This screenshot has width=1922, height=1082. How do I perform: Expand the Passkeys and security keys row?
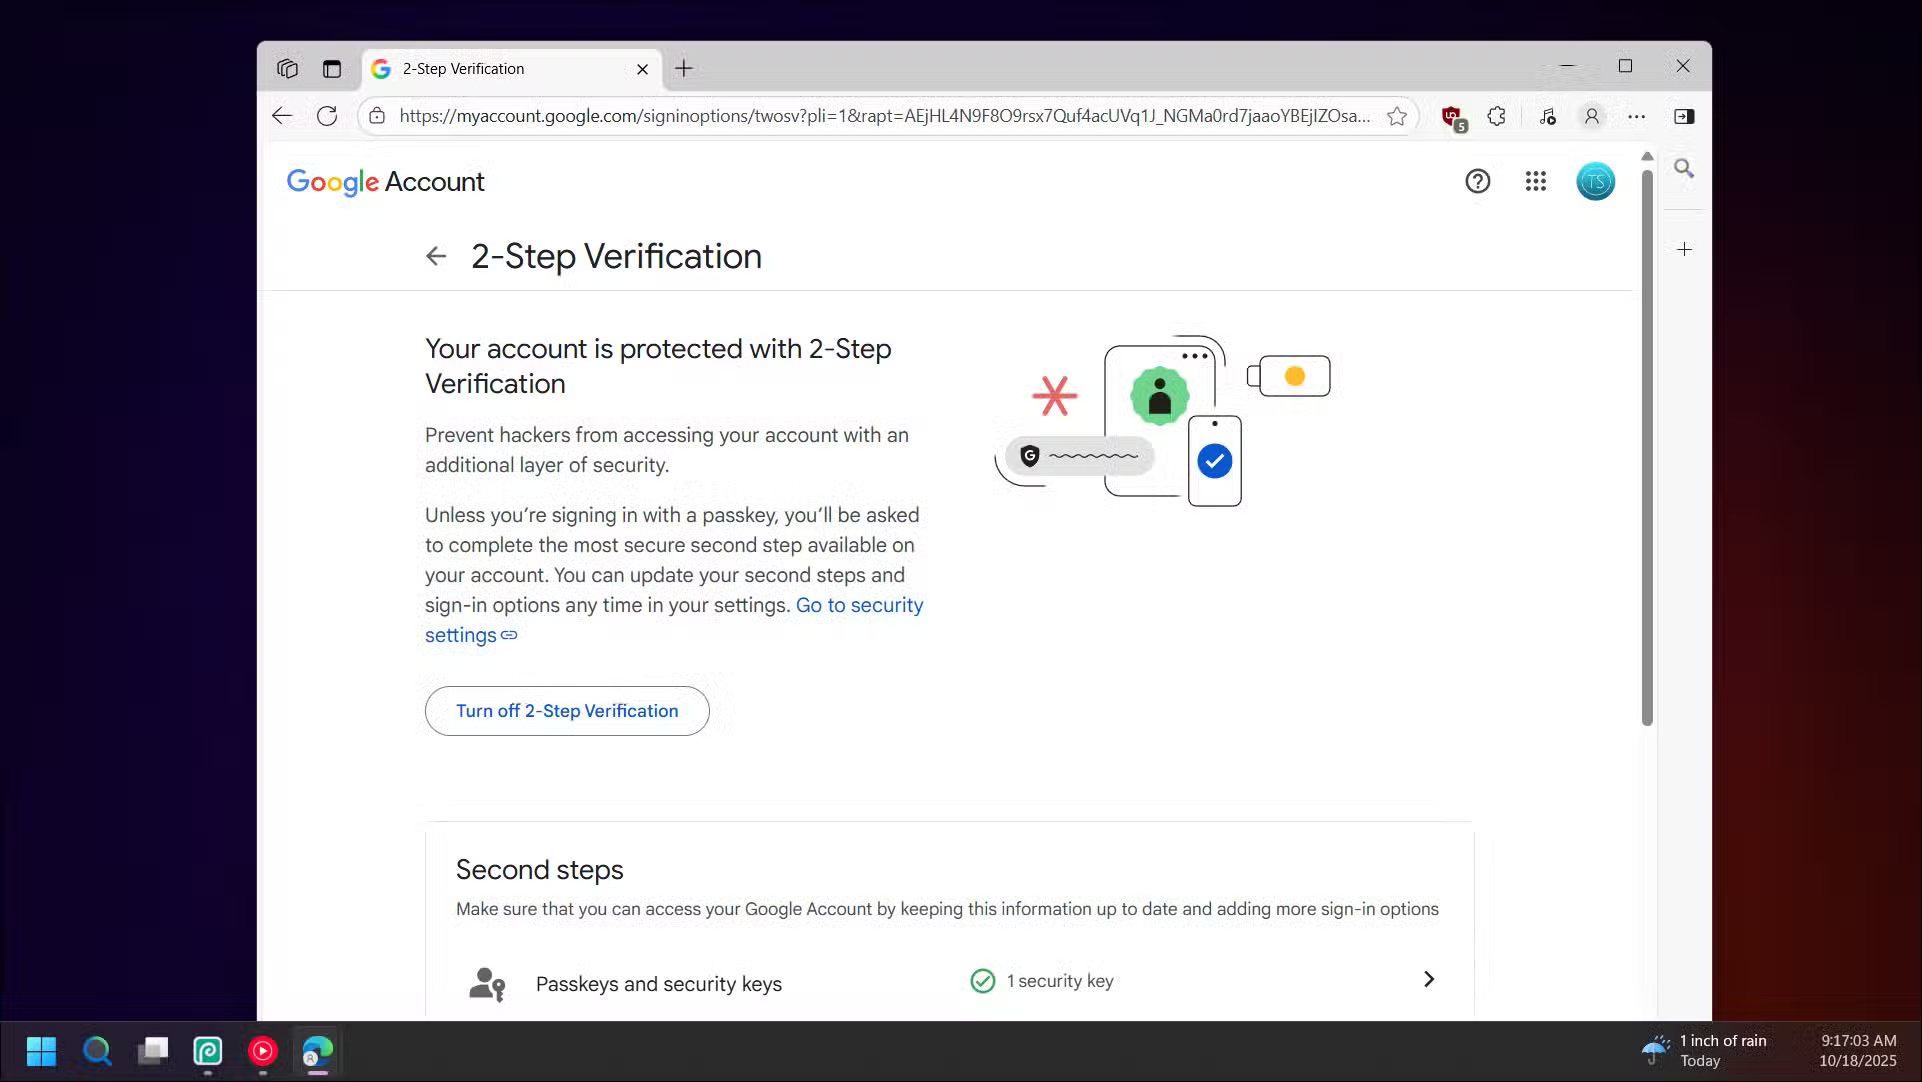[1428, 980]
